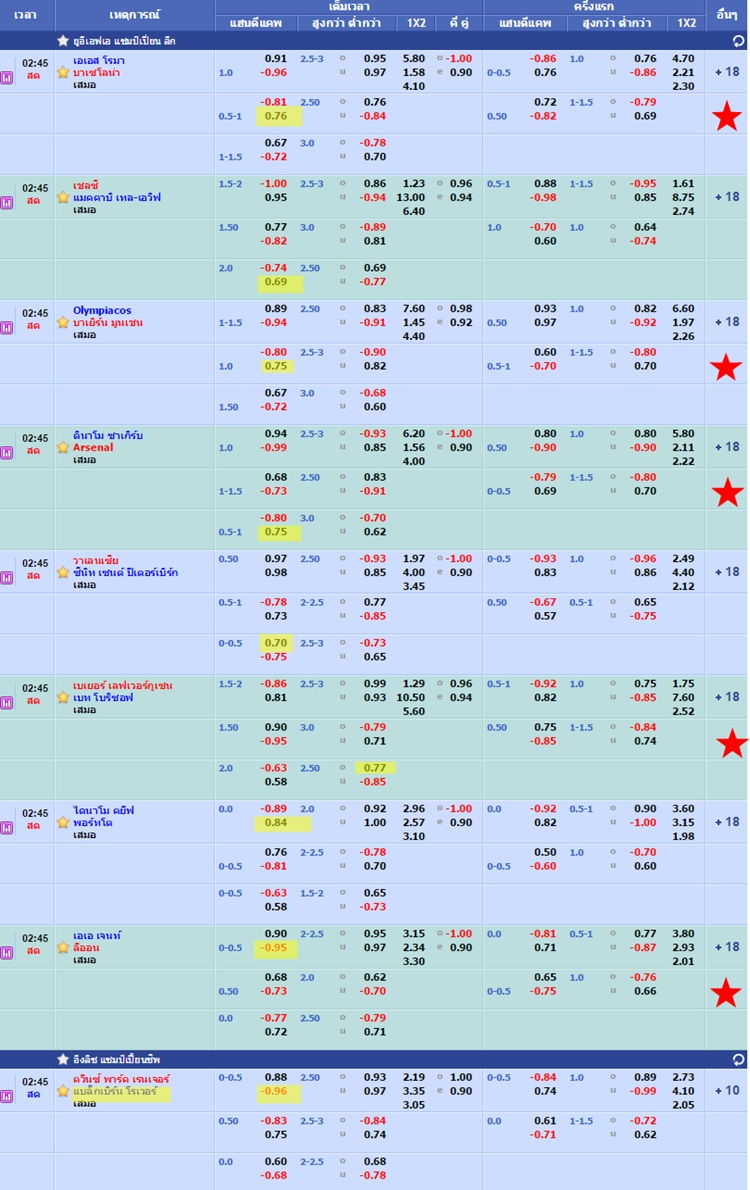Pick highlighted 0.70 handicap odds under วาเลนเซีย
The width and height of the screenshot is (750, 1190).
tap(276, 643)
